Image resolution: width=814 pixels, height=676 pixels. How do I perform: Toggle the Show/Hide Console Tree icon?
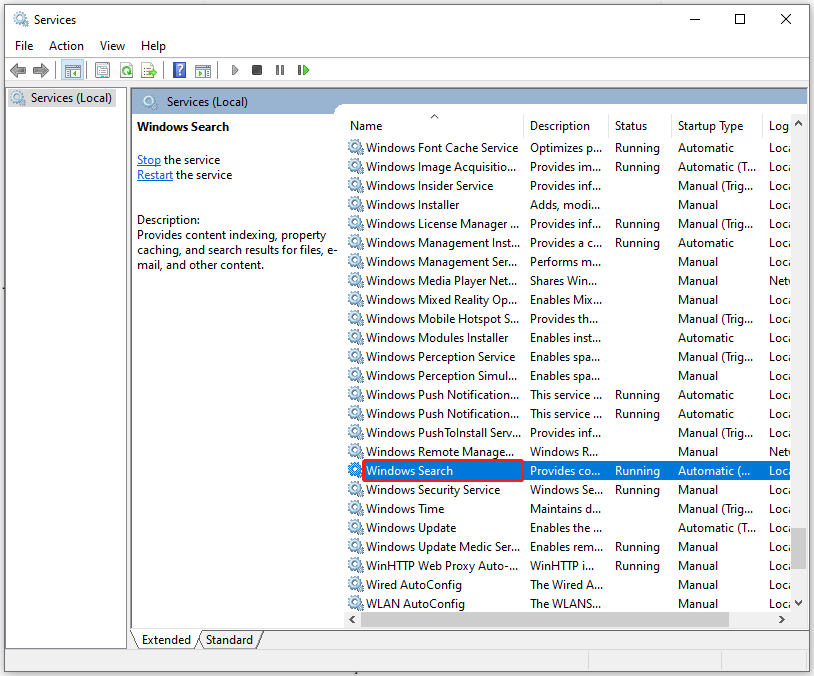coord(72,70)
